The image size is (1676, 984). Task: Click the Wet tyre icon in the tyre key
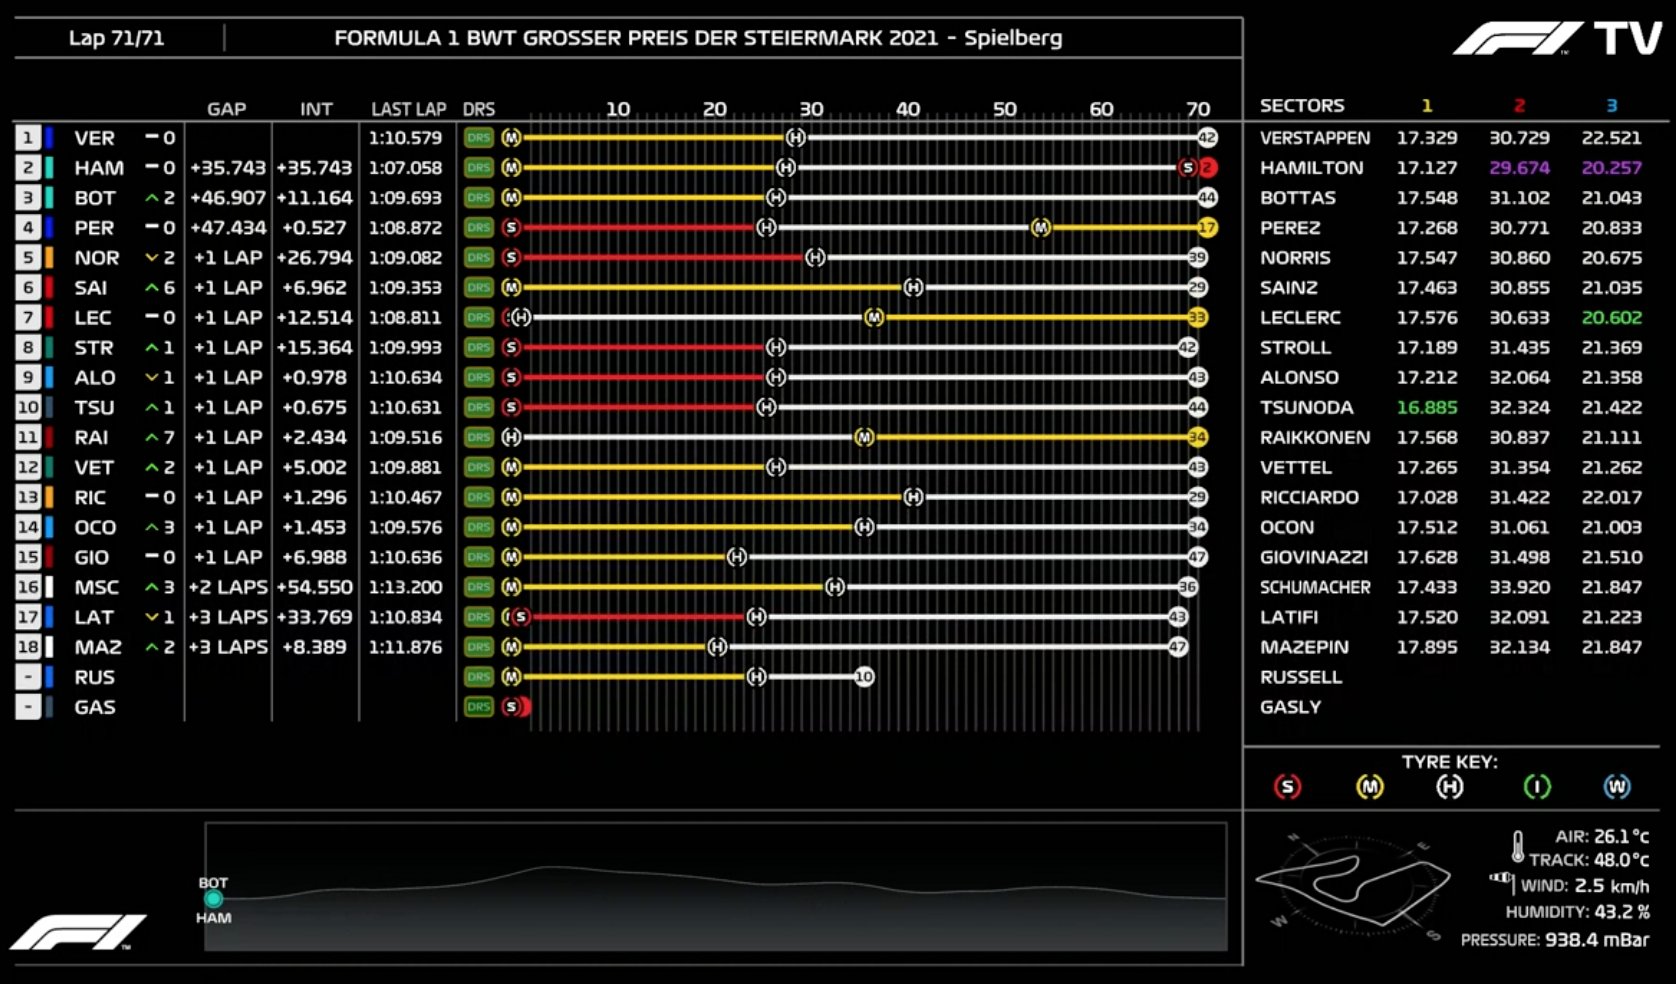[x=1617, y=787]
